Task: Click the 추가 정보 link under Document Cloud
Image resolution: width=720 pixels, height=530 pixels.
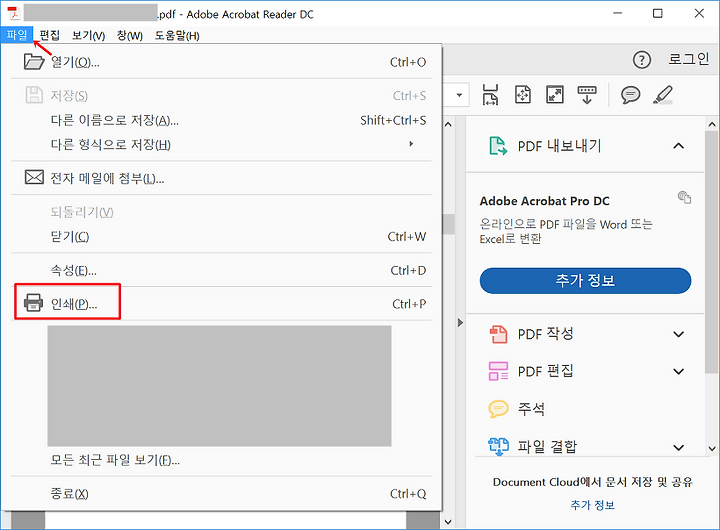Action: [x=592, y=505]
